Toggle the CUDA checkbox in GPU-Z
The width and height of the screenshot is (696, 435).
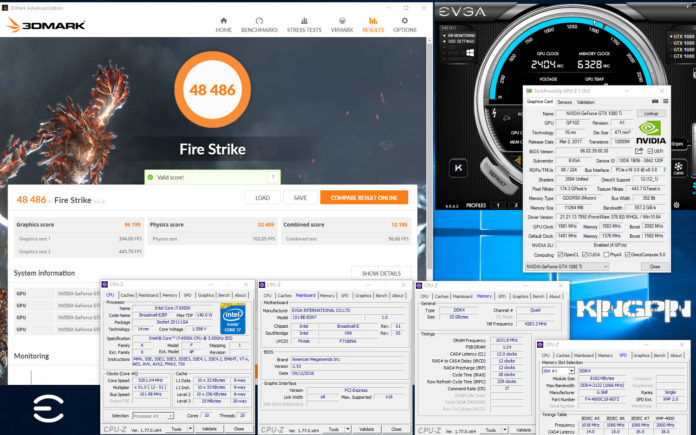click(x=585, y=255)
